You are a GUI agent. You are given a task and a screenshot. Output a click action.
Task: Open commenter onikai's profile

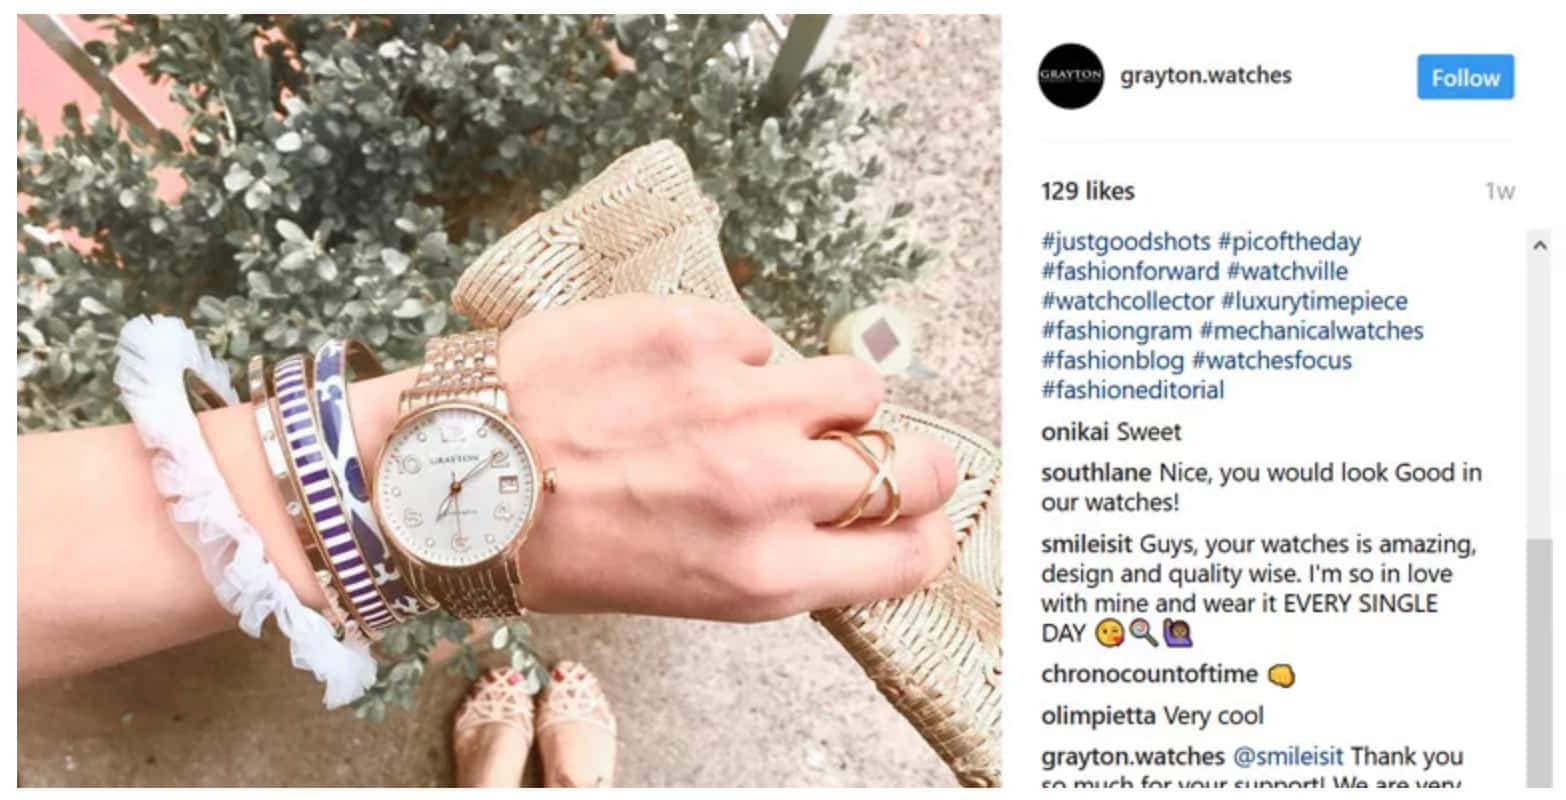(1075, 432)
